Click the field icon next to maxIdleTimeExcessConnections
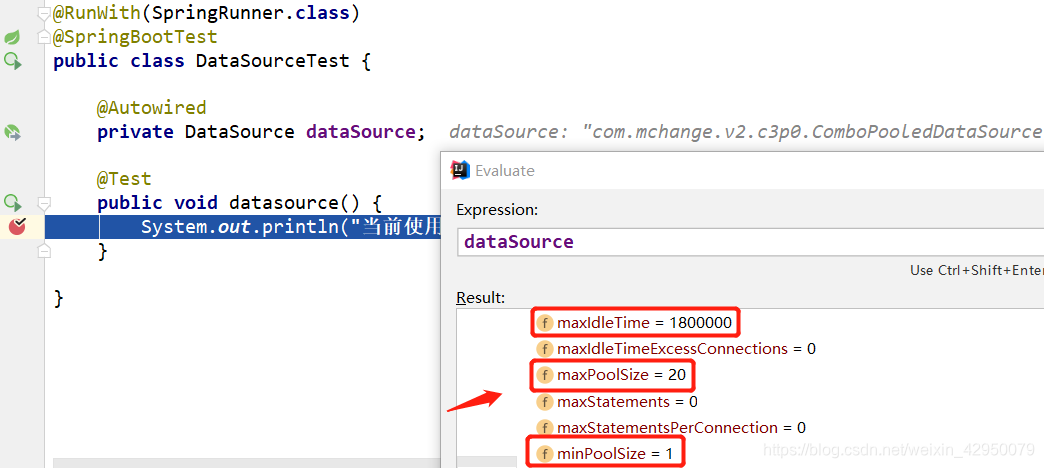Viewport: 1044px width, 468px height. point(545,349)
